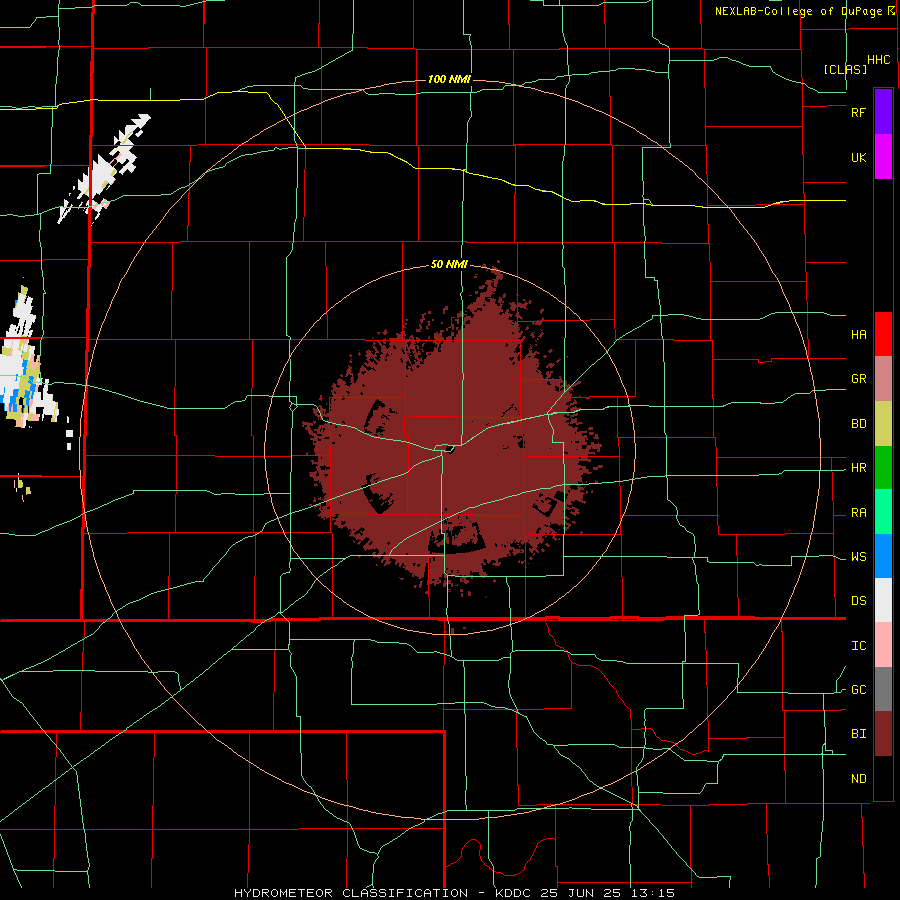The image size is (900, 900).
Task: Click the UK magenta legend swatch
Action: pyautogui.click(x=883, y=157)
